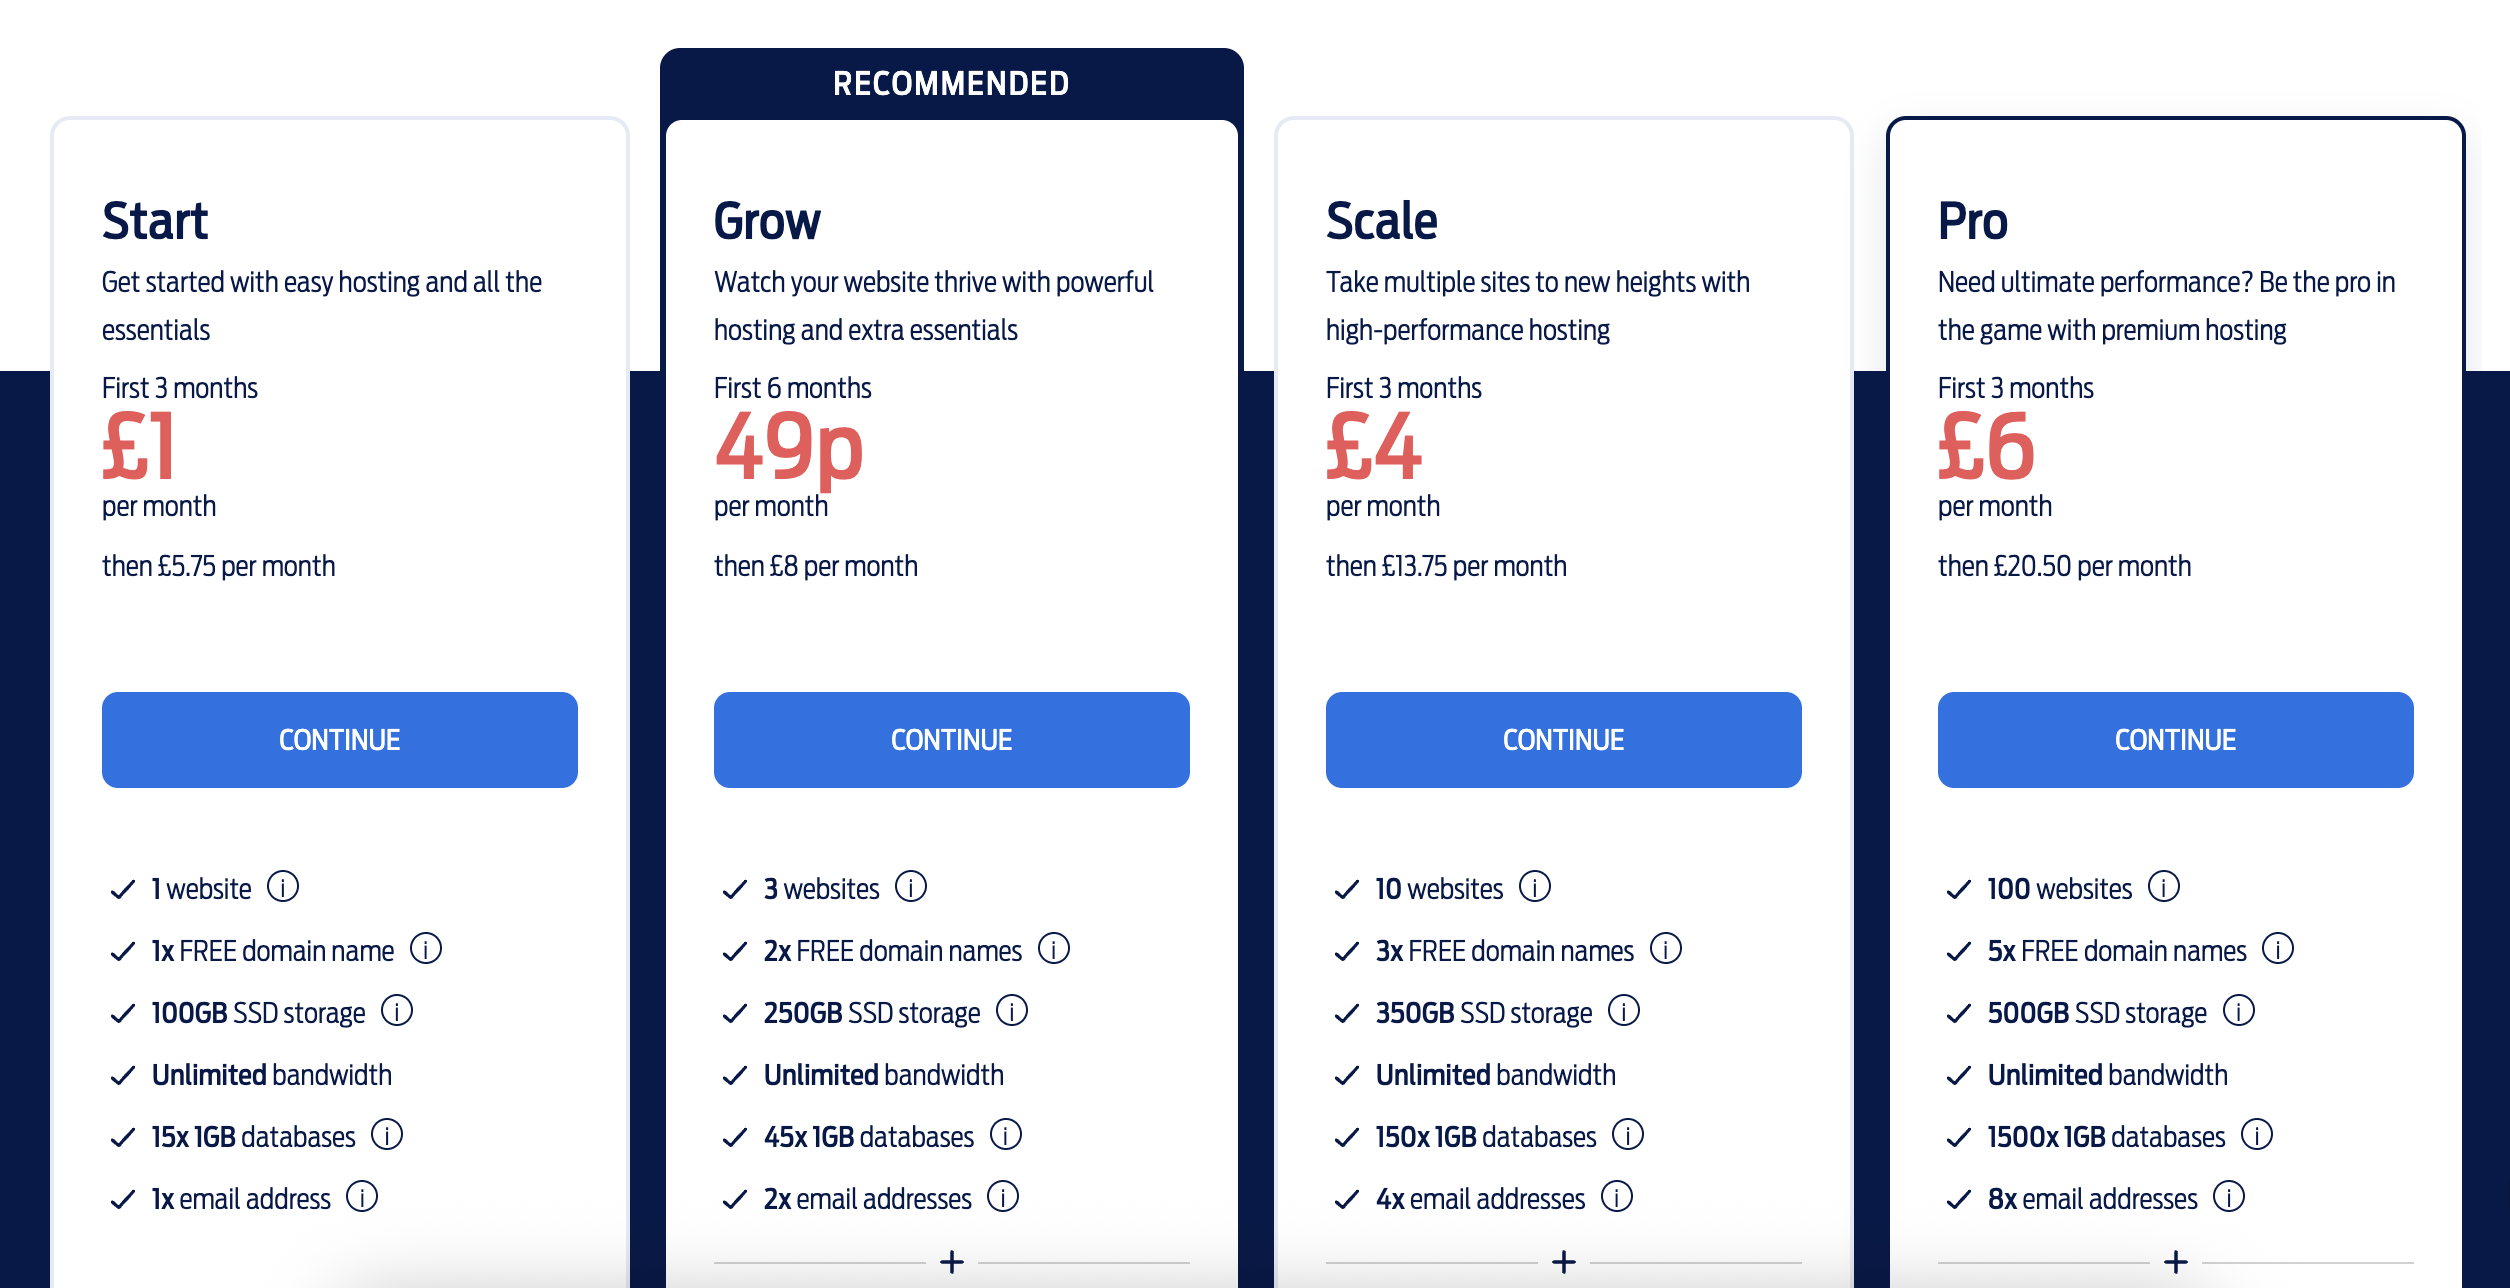
Task: Show info on Pro's 500GB SSD storage
Action: point(2239,1011)
